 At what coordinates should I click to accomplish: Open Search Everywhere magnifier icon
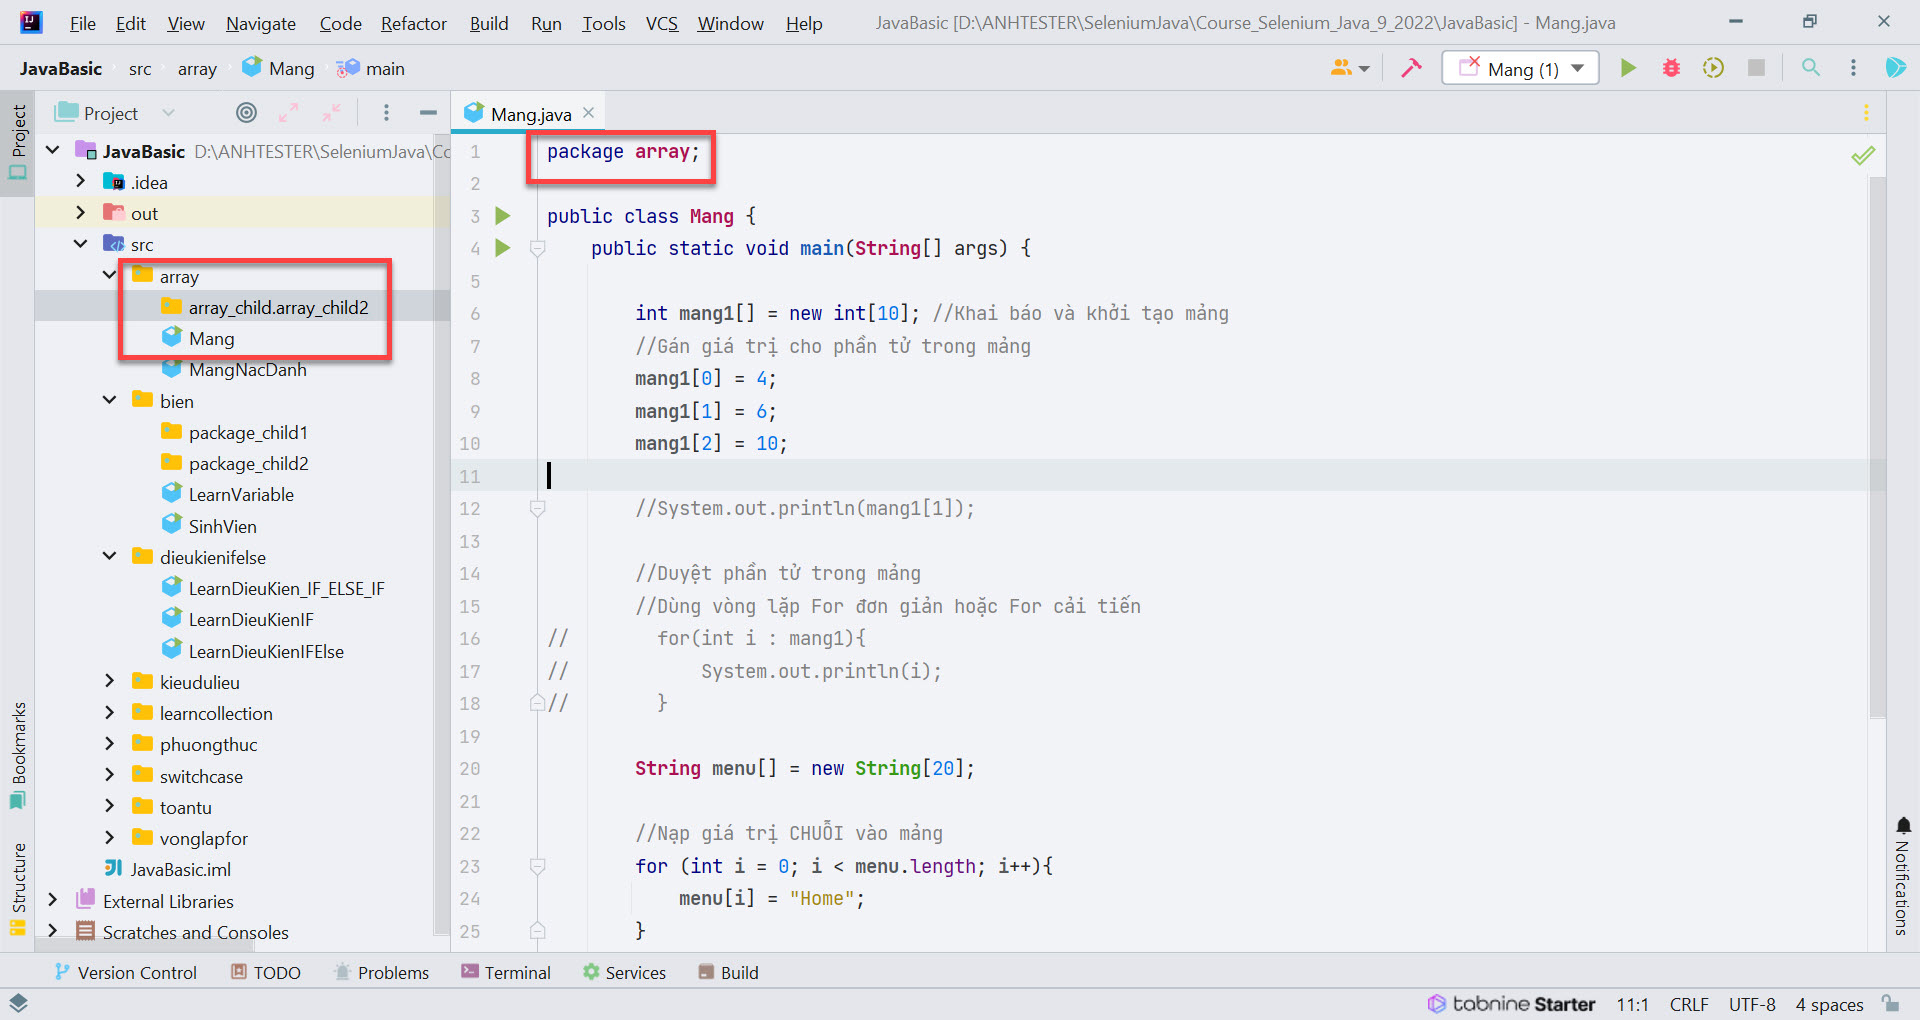(x=1811, y=68)
